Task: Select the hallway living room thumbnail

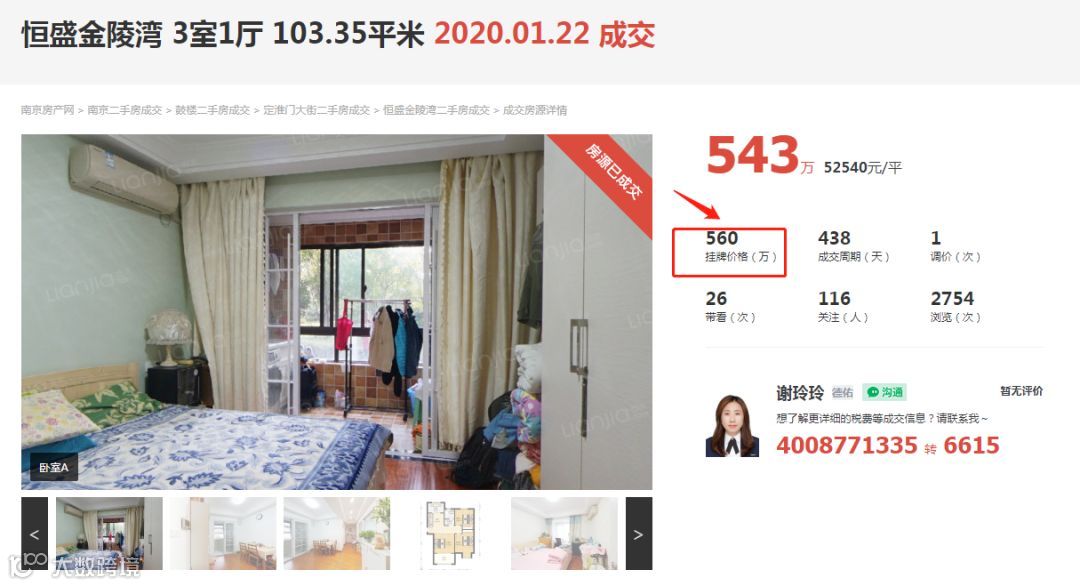Action: [337, 534]
